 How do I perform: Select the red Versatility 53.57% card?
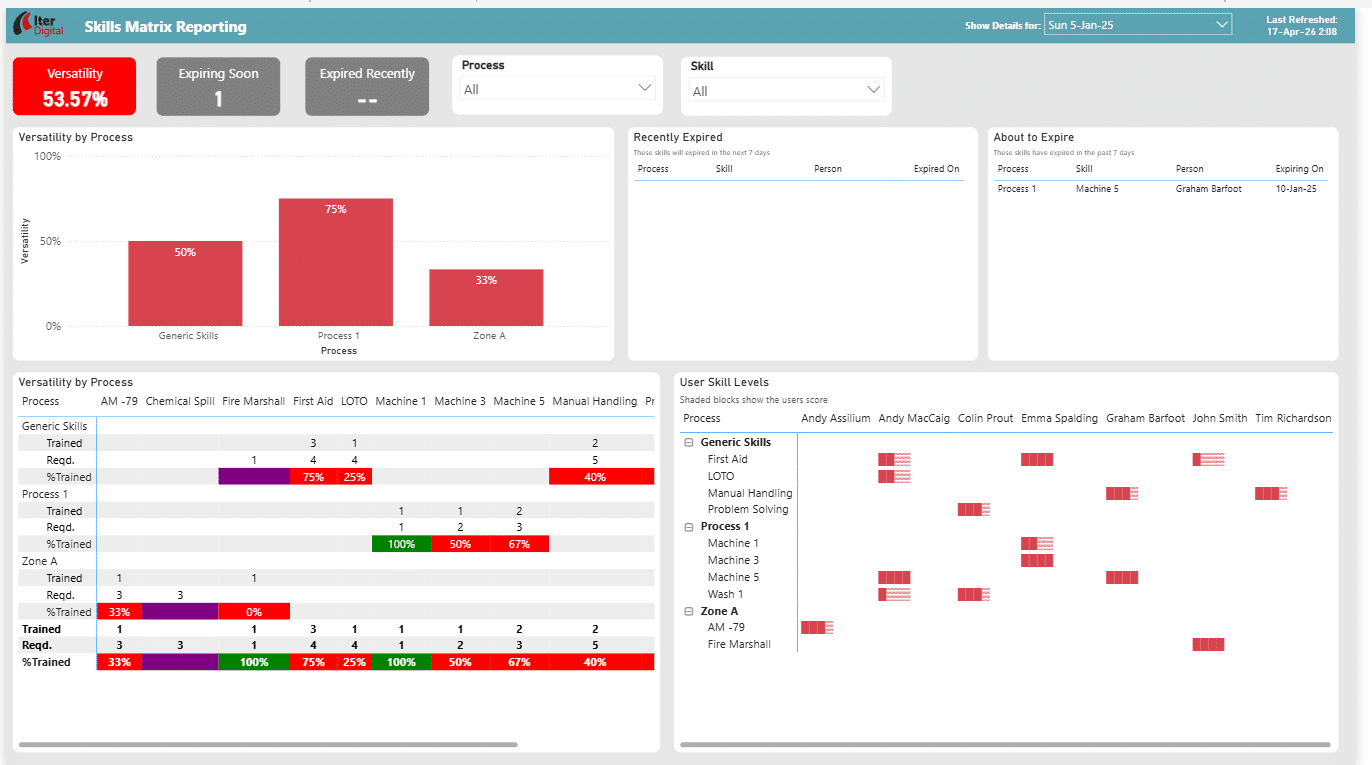click(75, 87)
